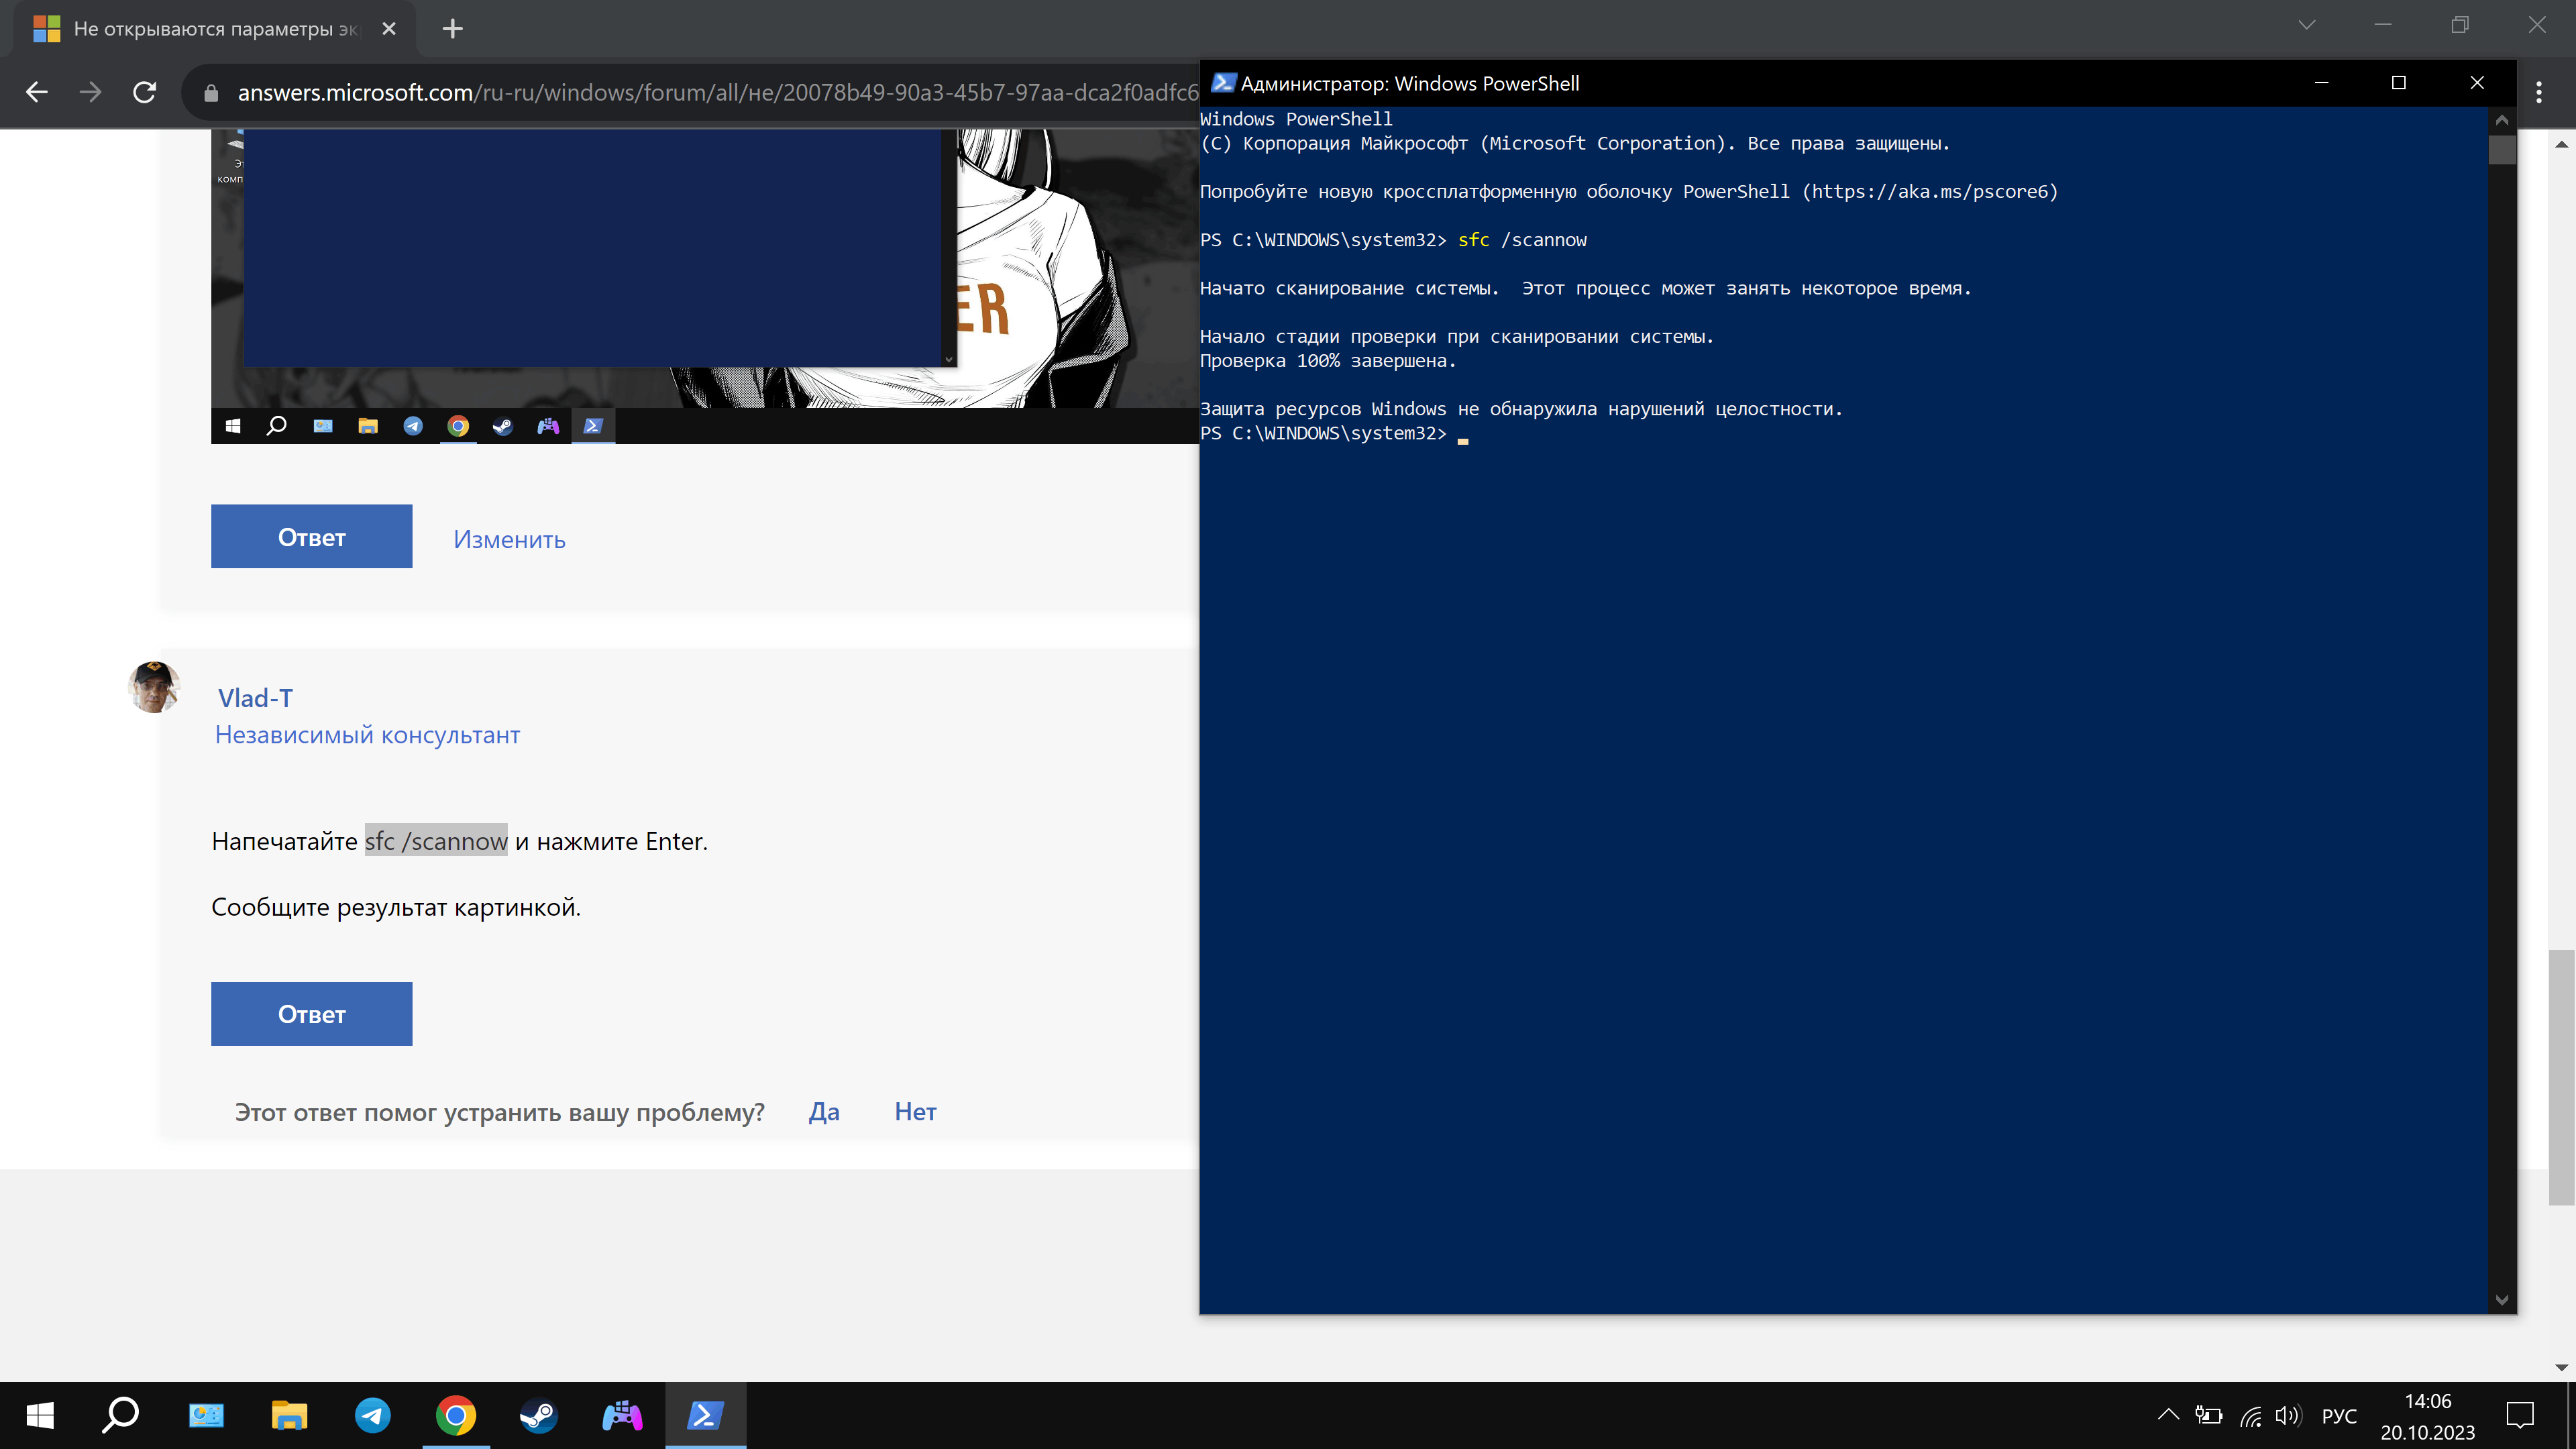Click the taskbar search magnifier icon

coord(121,1415)
